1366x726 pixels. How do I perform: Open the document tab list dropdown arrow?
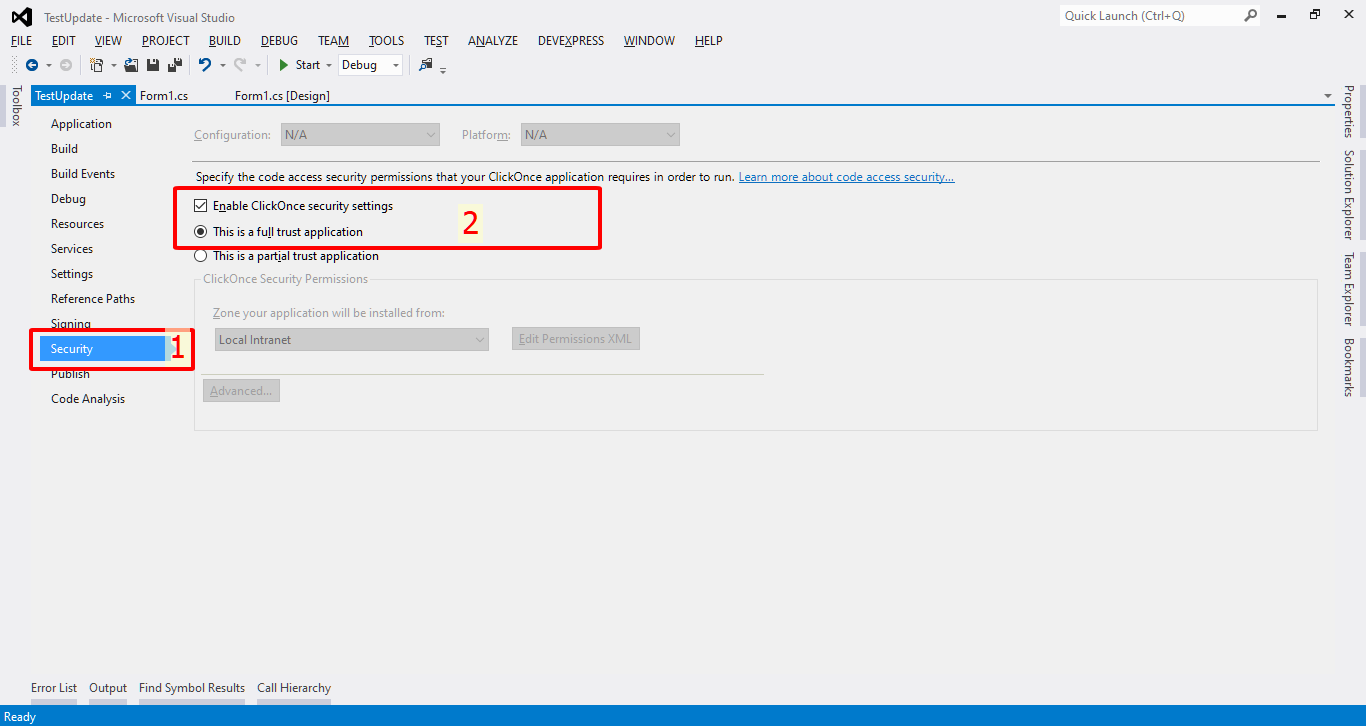click(1328, 96)
